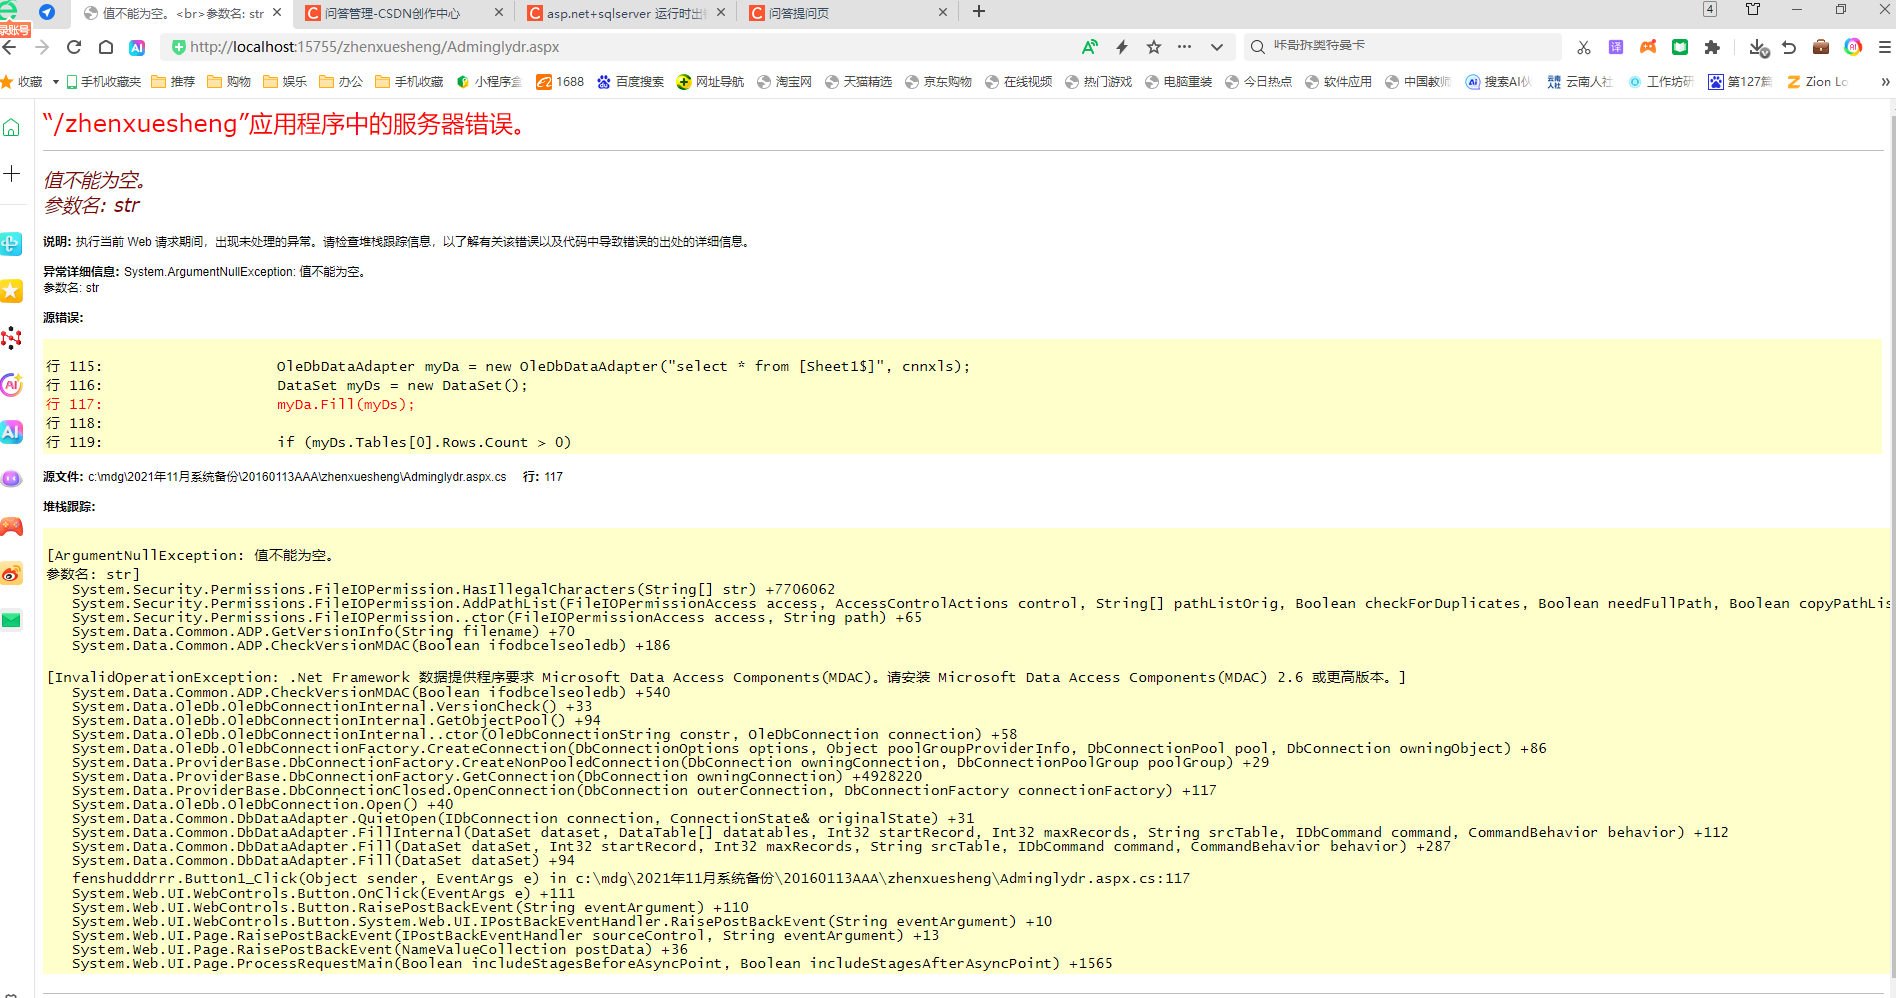Open the three-dot more options in the address bar
Screen dimensions: 1896x998
[1185, 47]
